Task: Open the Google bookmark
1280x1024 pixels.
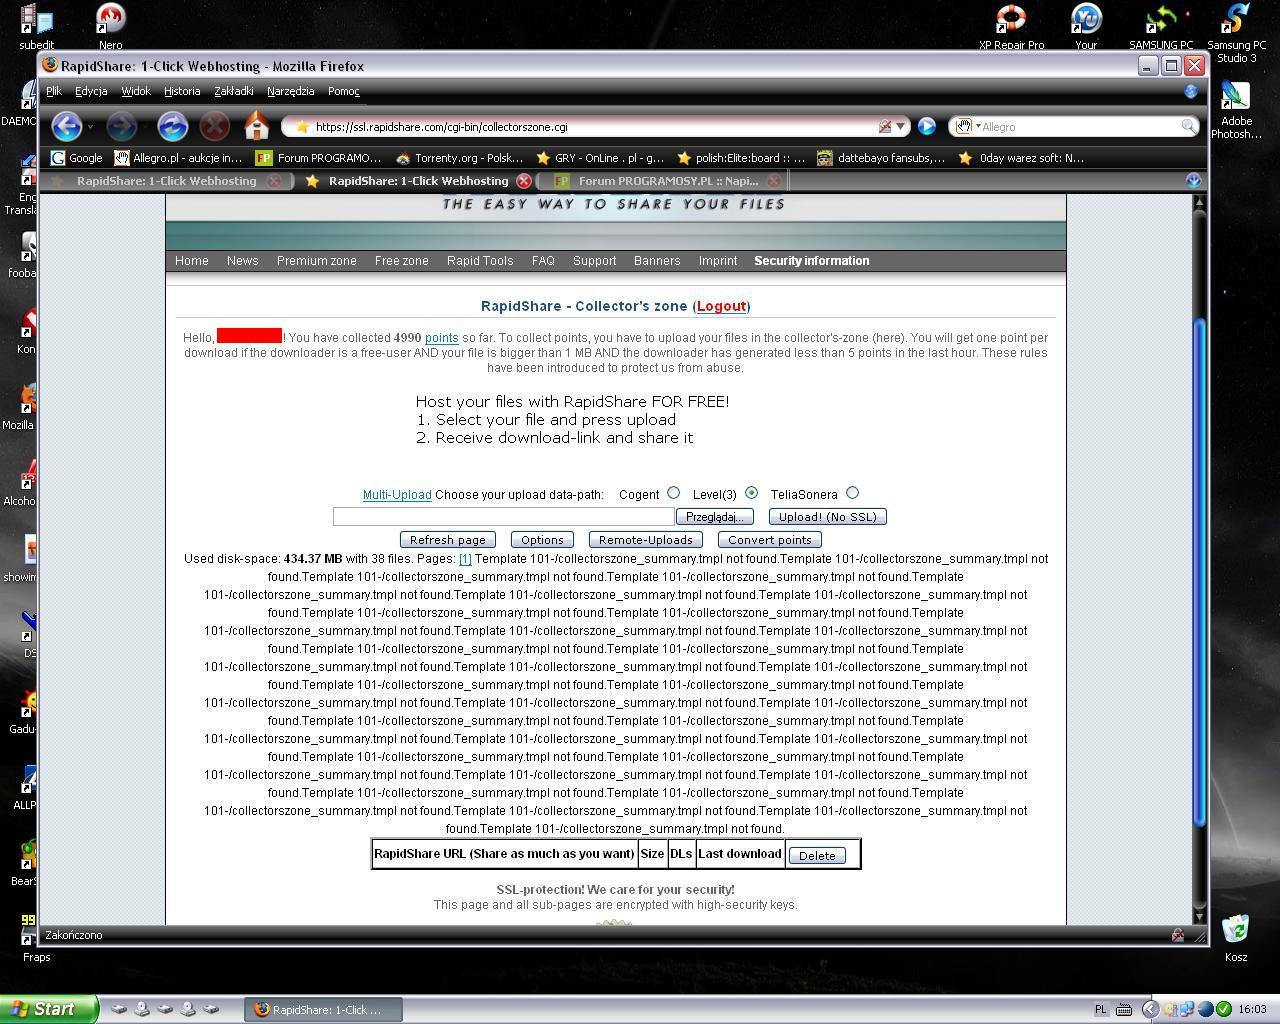Action: (77, 158)
